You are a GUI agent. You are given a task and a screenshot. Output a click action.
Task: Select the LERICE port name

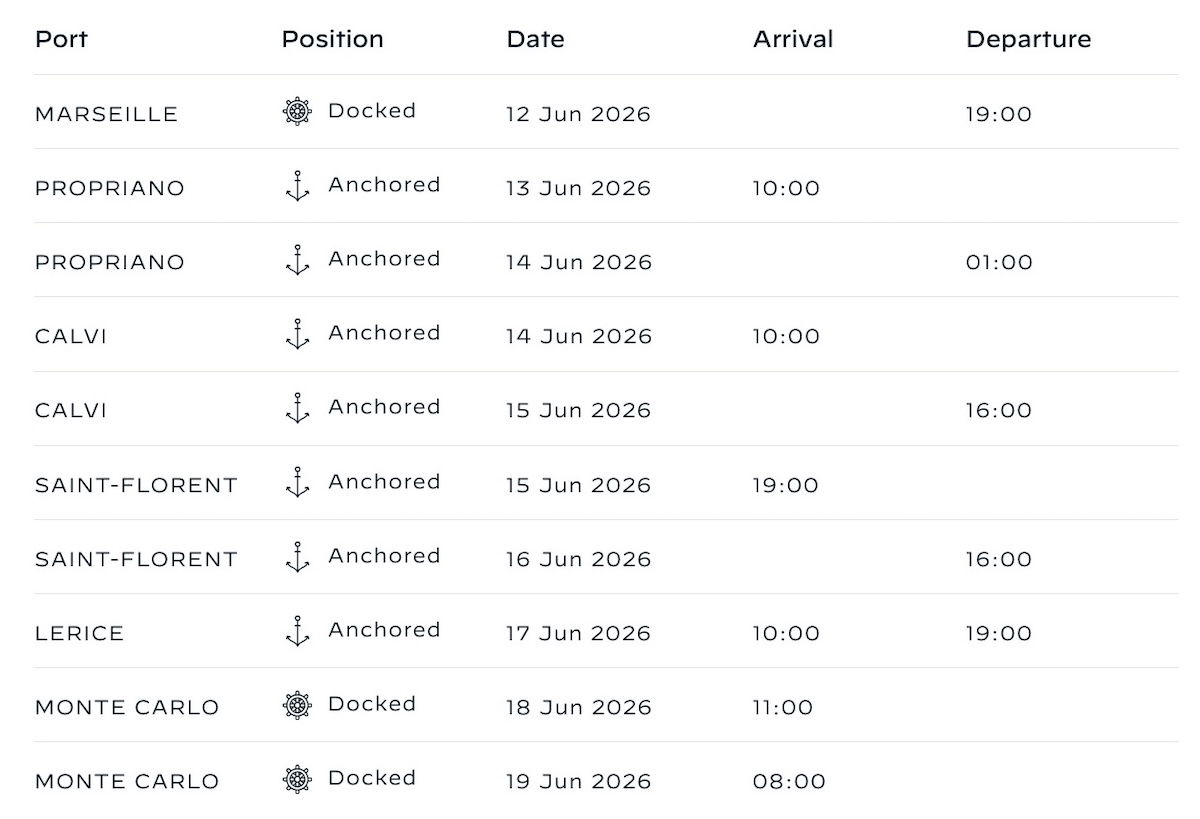pos(80,633)
